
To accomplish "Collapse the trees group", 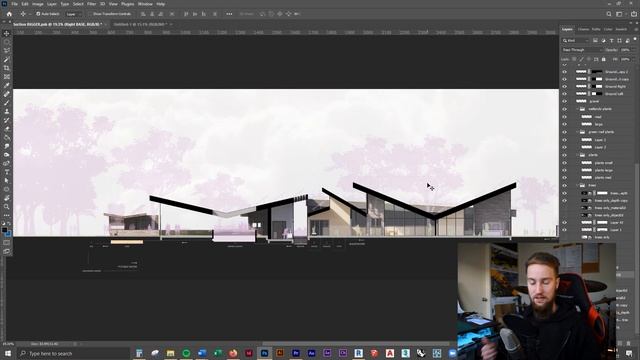I will 577,185.
